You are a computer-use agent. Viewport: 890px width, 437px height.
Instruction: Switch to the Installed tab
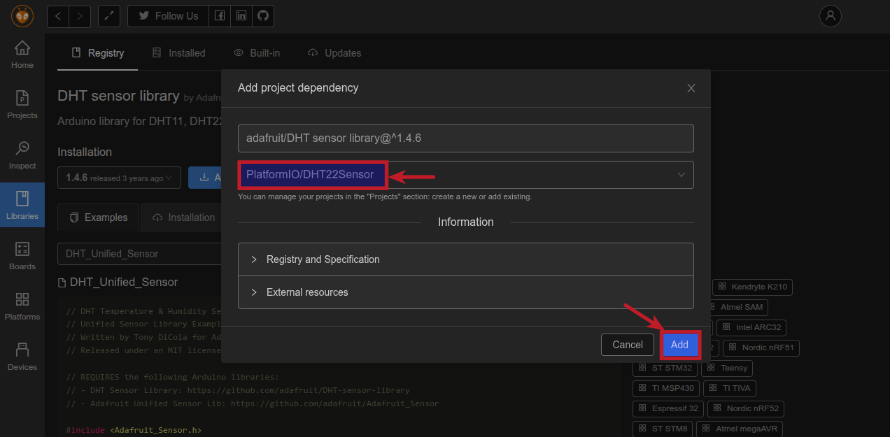(179, 53)
